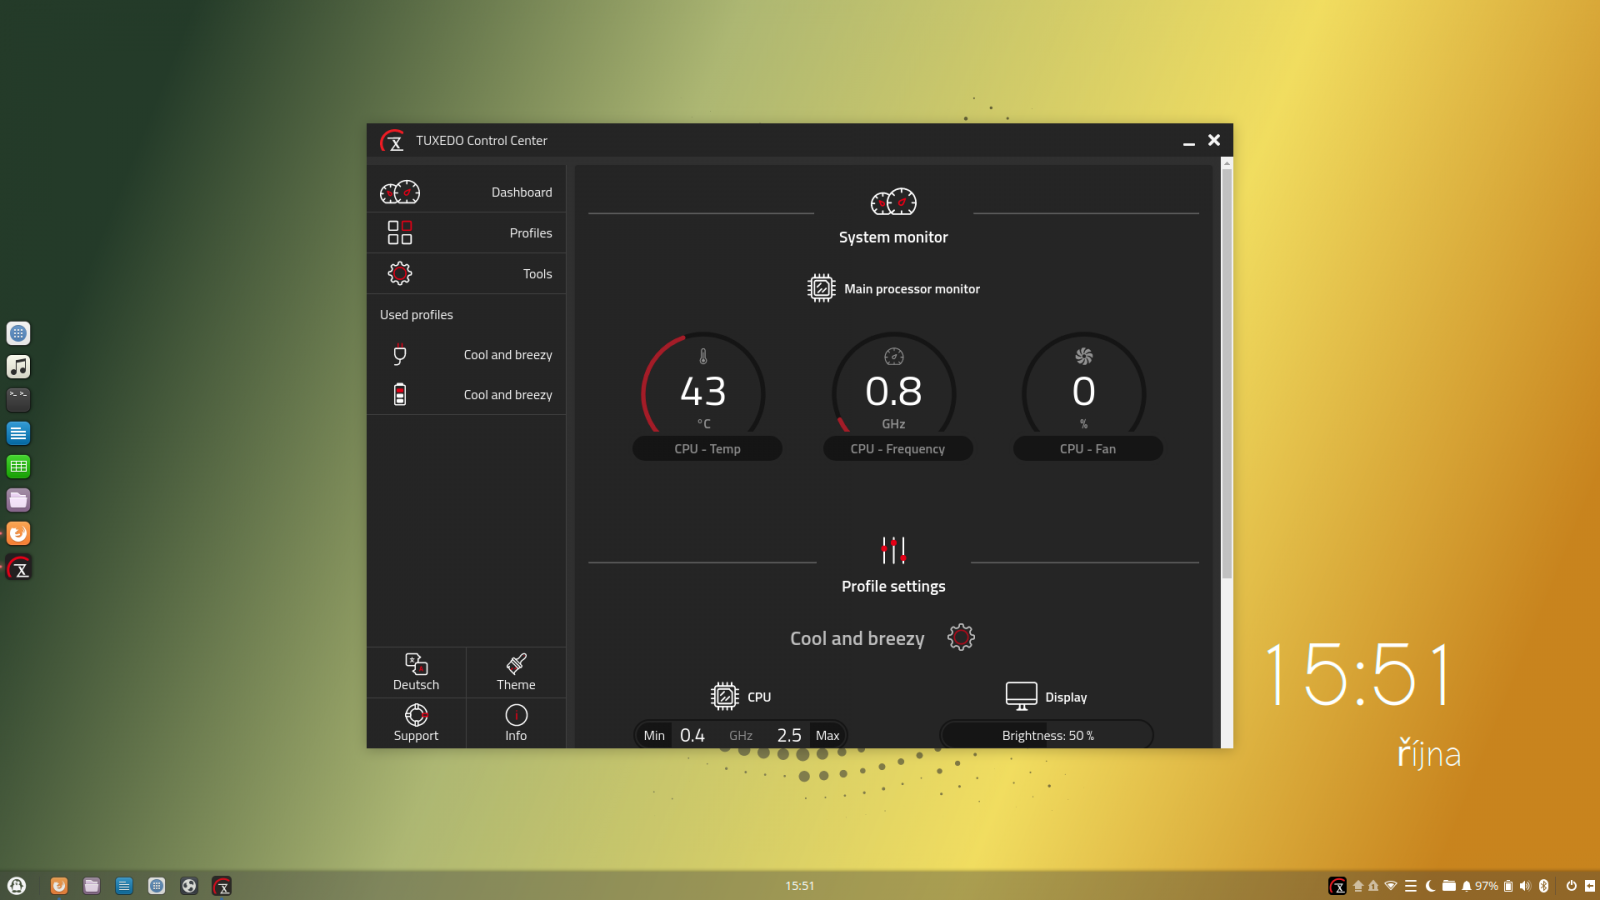Launch the terminal from the dock

click(18, 400)
